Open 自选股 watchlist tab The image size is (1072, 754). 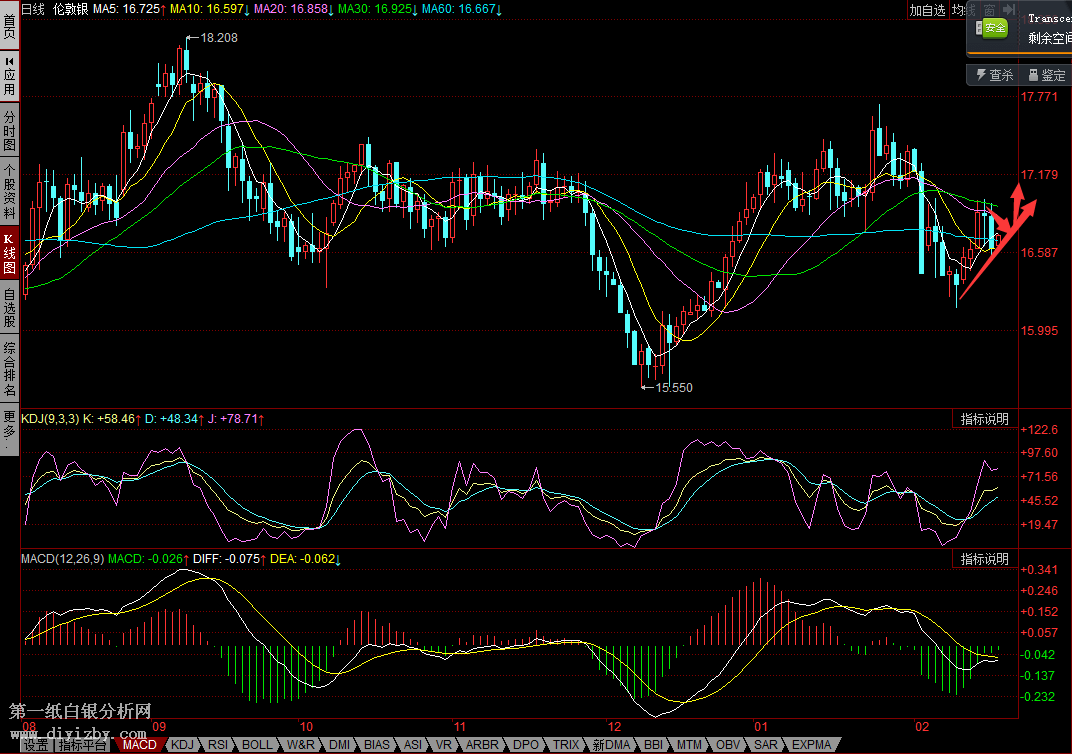pos(9,309)
